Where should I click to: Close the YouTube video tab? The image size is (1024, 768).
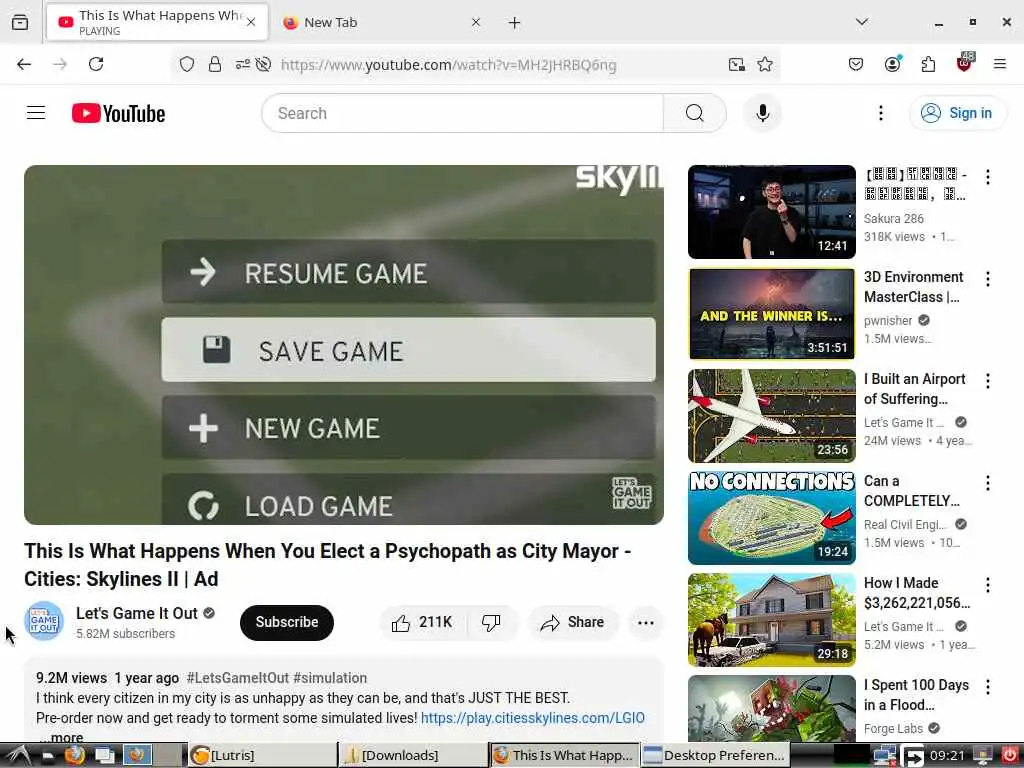(x=251, y=22)
